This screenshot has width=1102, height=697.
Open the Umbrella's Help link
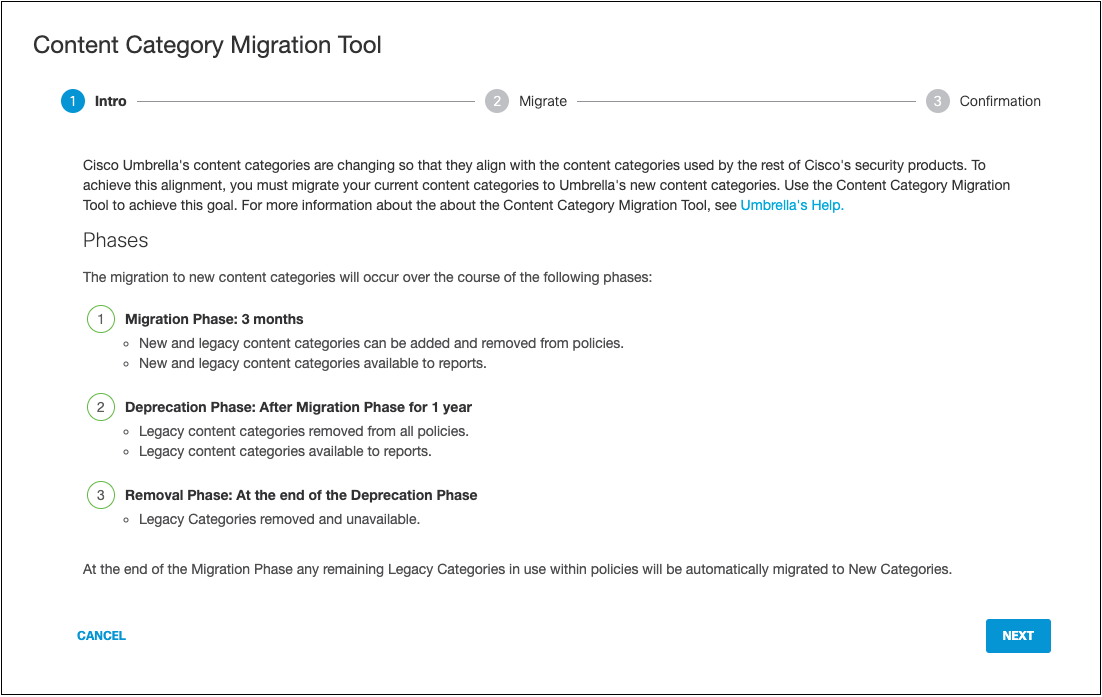tap(792, 205)
